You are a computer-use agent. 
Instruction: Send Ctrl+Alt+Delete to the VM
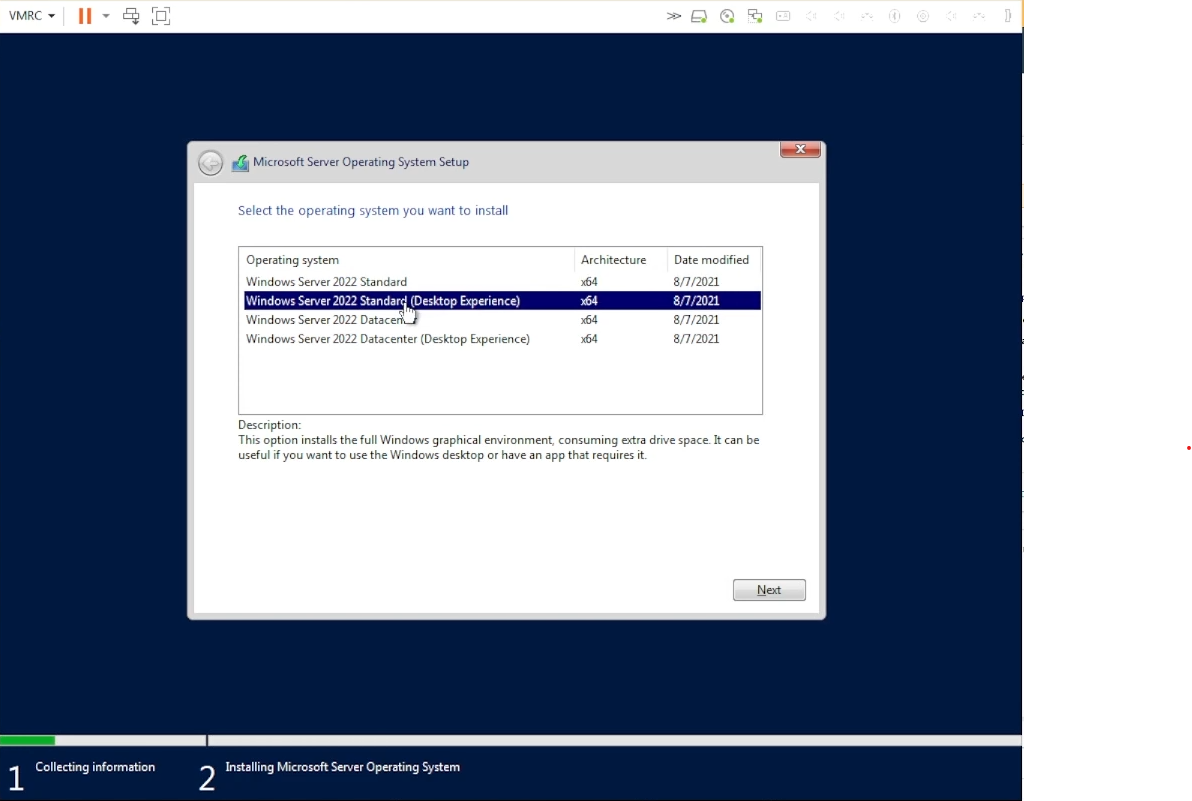pyautogui.click(x=131, y=15)
